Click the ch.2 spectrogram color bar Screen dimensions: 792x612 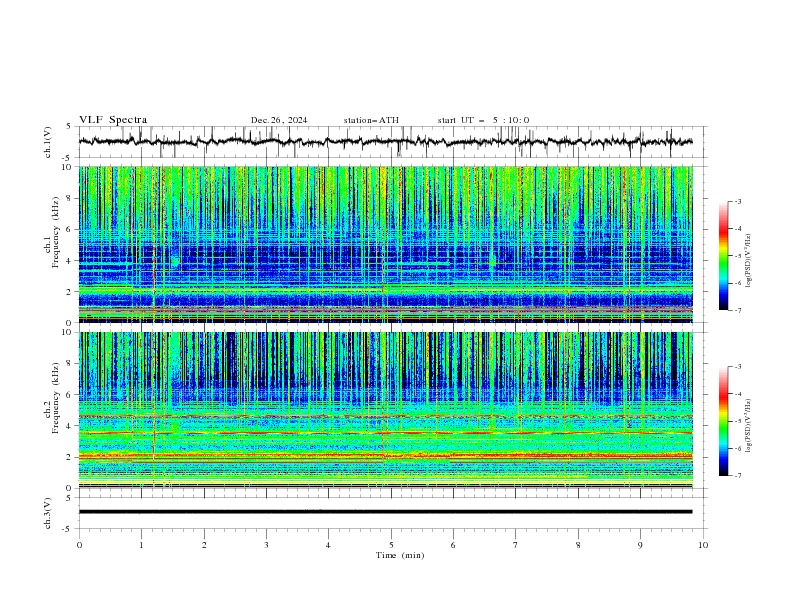tap(723, 421)
